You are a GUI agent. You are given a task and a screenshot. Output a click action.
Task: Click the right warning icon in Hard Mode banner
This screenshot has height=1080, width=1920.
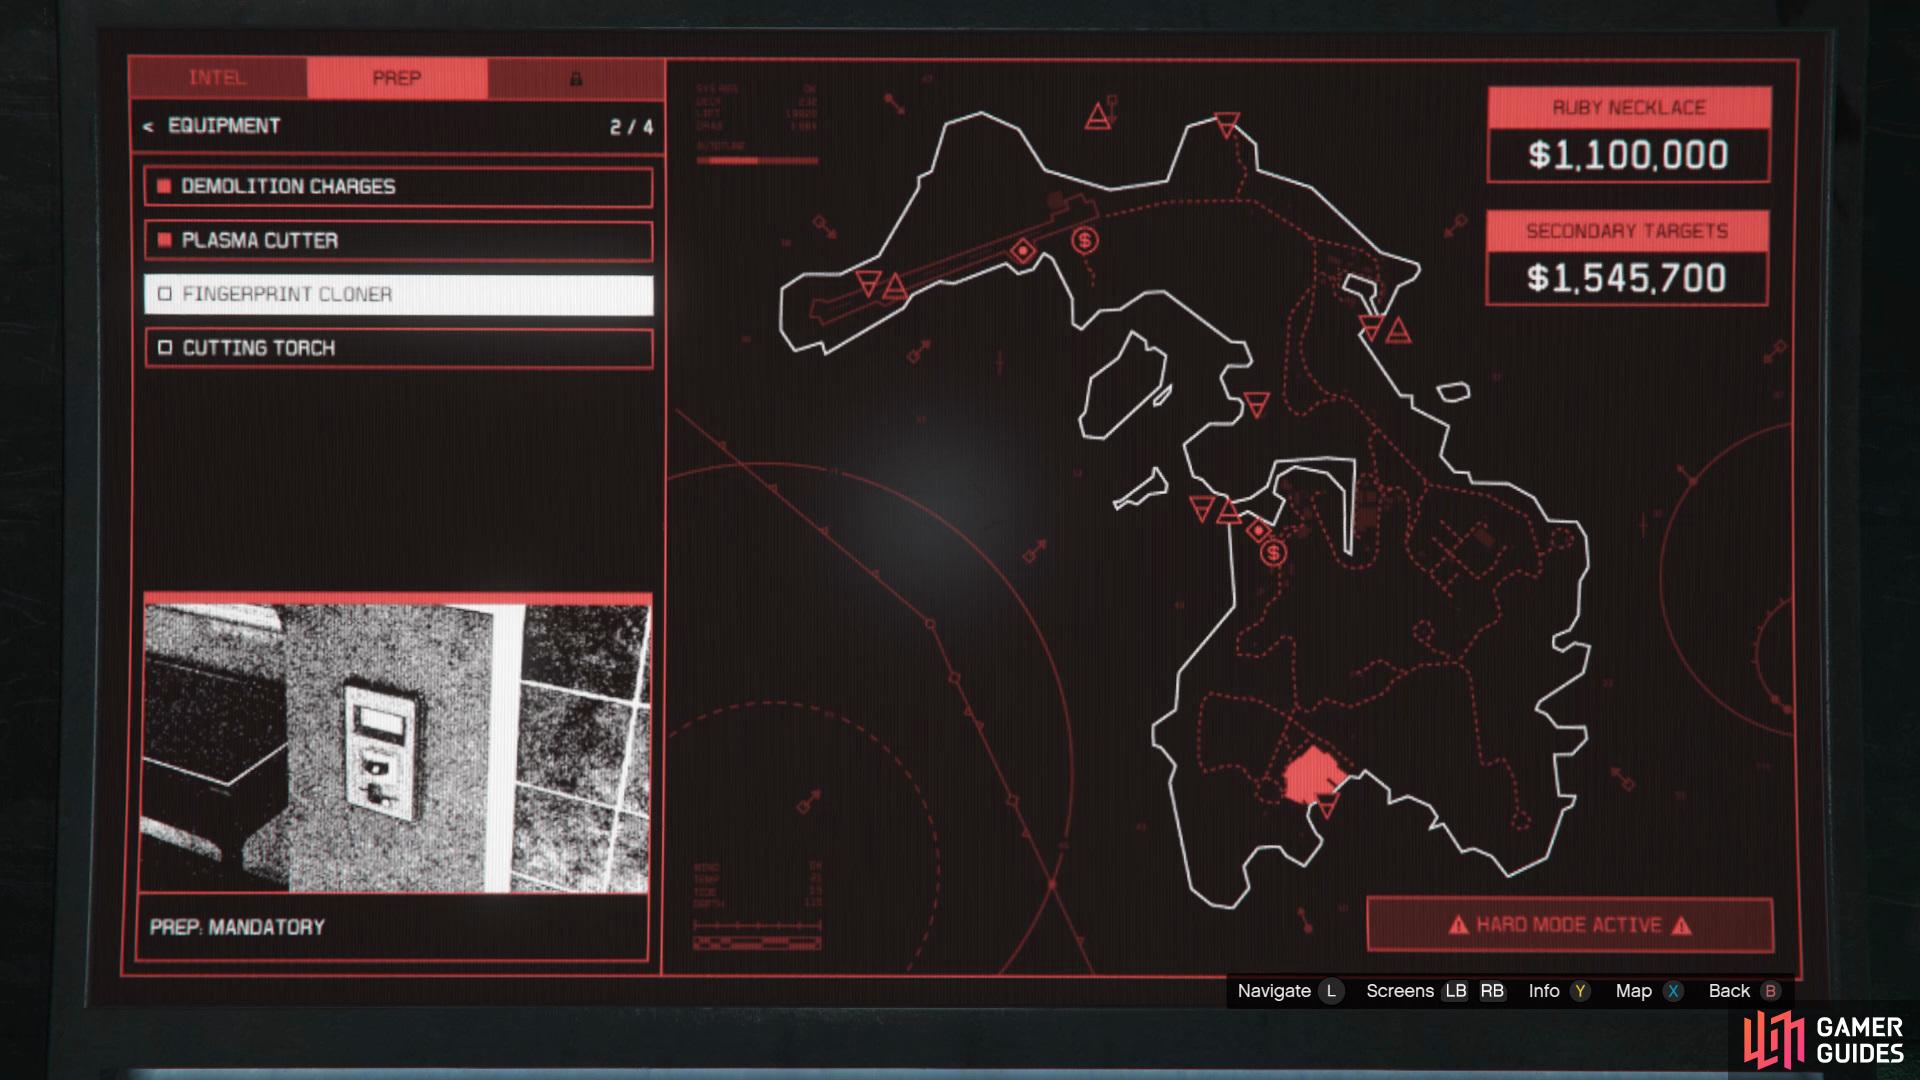(x=1682, y=925)
